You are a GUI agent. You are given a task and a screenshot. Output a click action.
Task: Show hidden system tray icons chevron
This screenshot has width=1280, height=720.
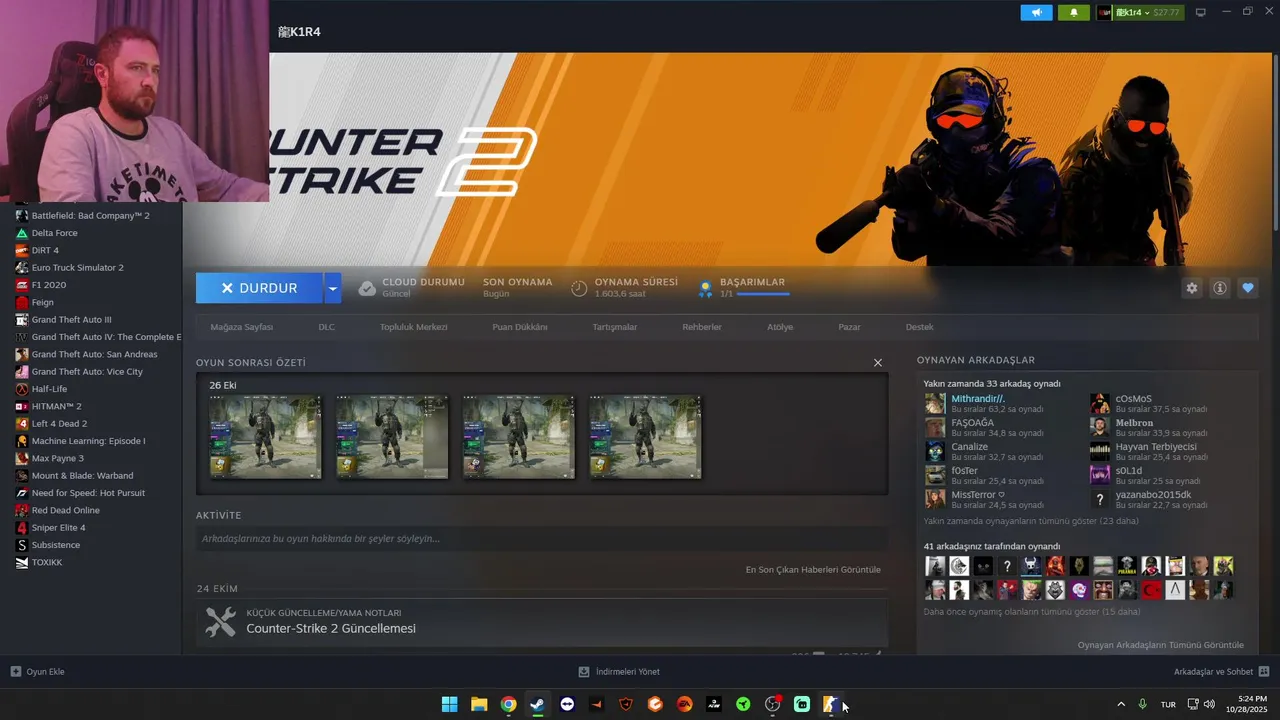coord(1121,704)
